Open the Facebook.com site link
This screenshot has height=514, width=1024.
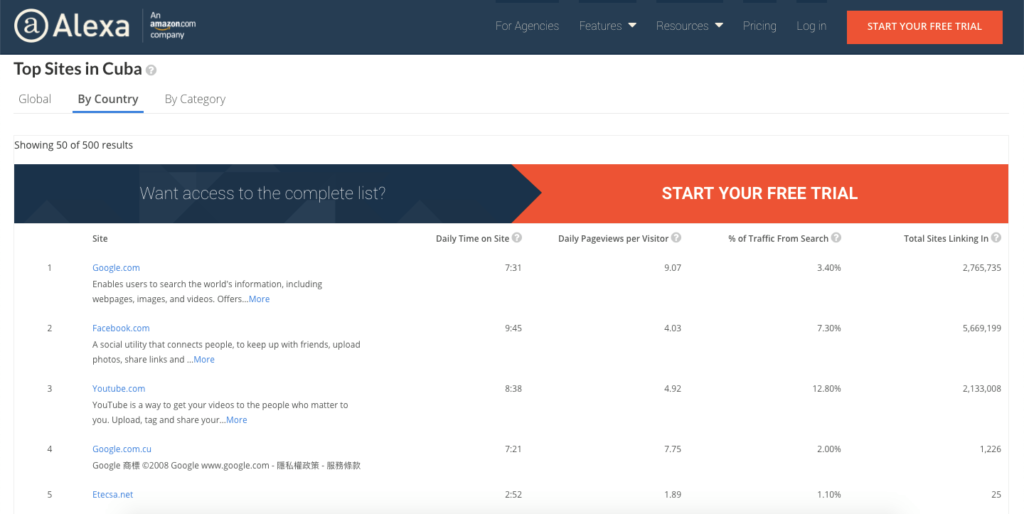(121, 328)
